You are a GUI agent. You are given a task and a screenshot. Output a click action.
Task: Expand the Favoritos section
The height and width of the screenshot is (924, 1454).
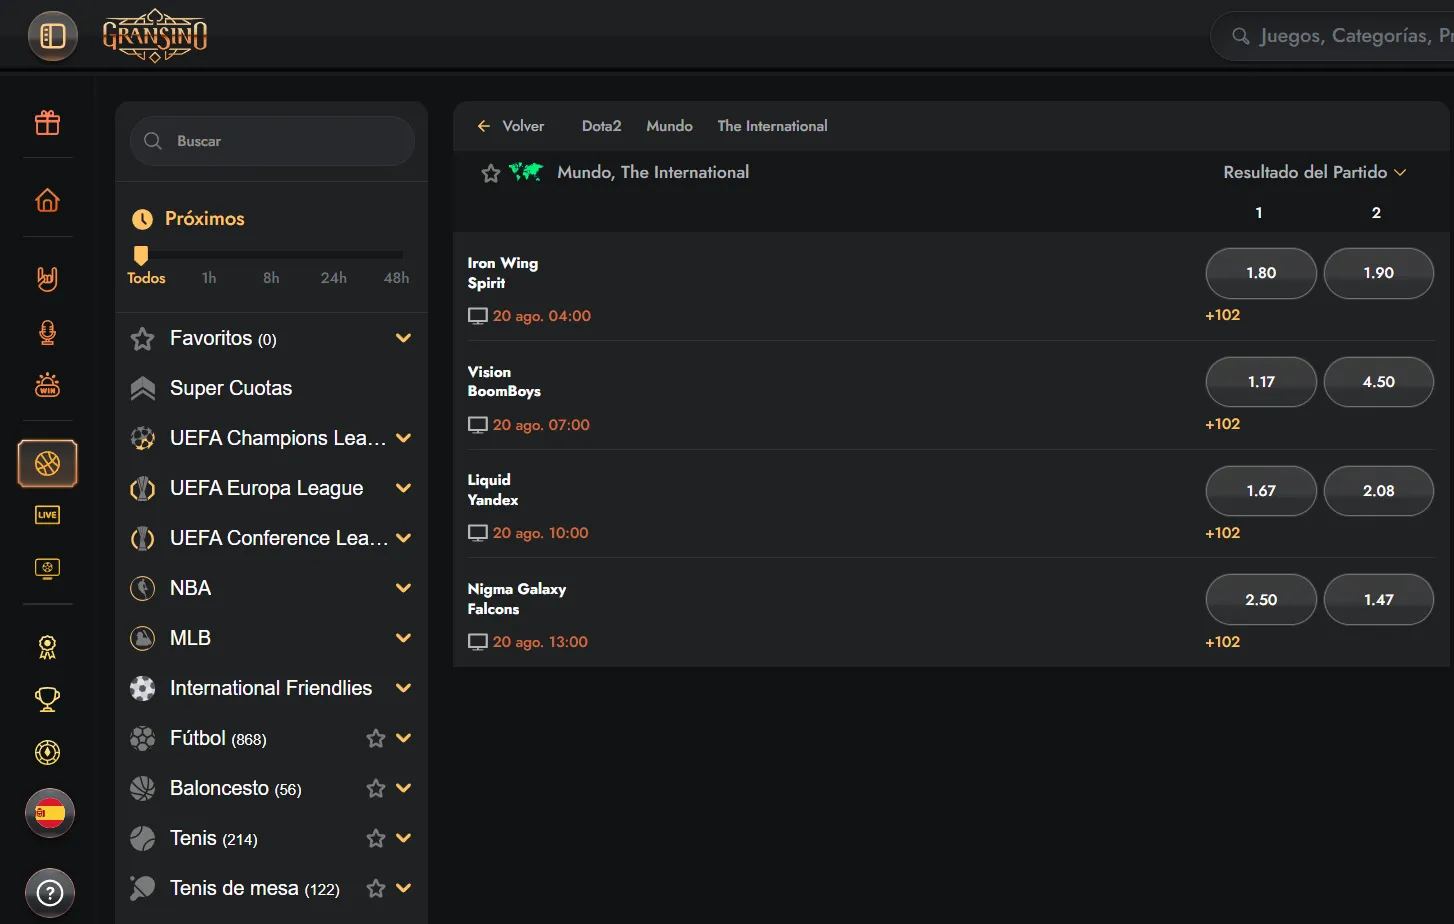coord(404,338)
